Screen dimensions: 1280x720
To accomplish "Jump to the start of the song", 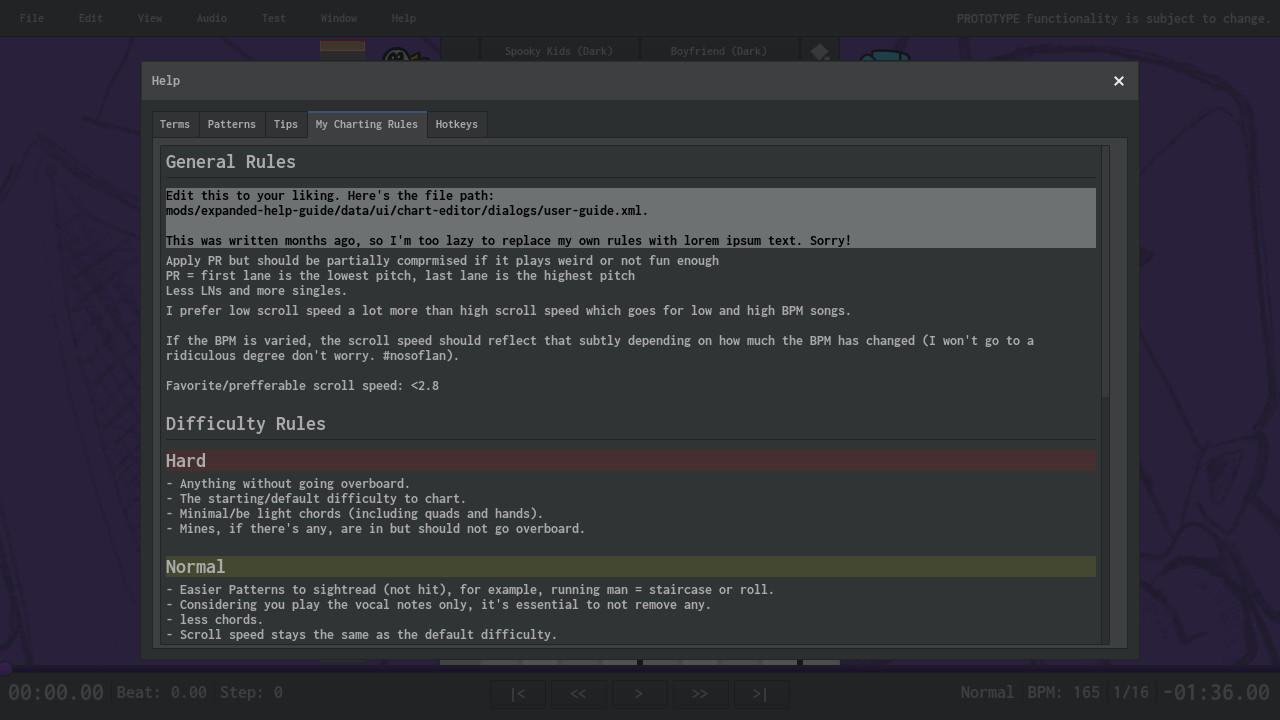I will pos(517,693).
